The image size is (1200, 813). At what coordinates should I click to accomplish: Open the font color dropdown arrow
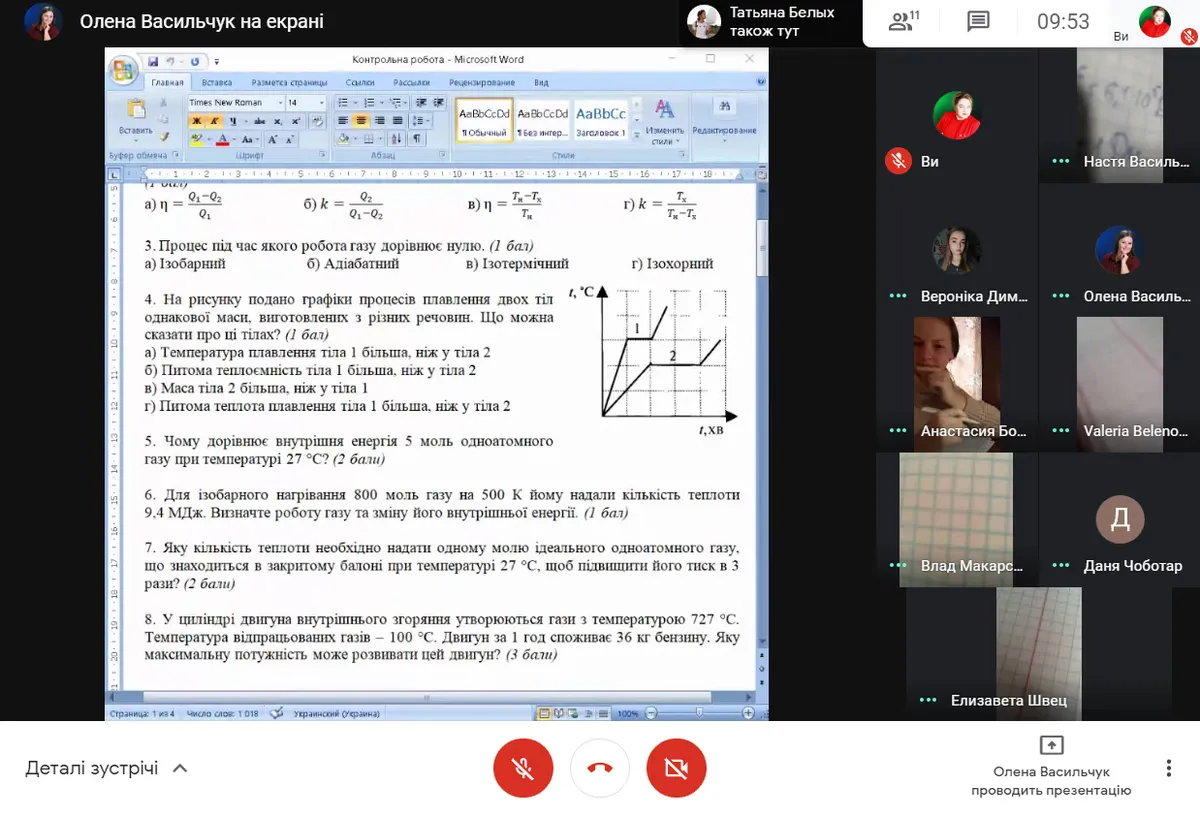point(233,140)
